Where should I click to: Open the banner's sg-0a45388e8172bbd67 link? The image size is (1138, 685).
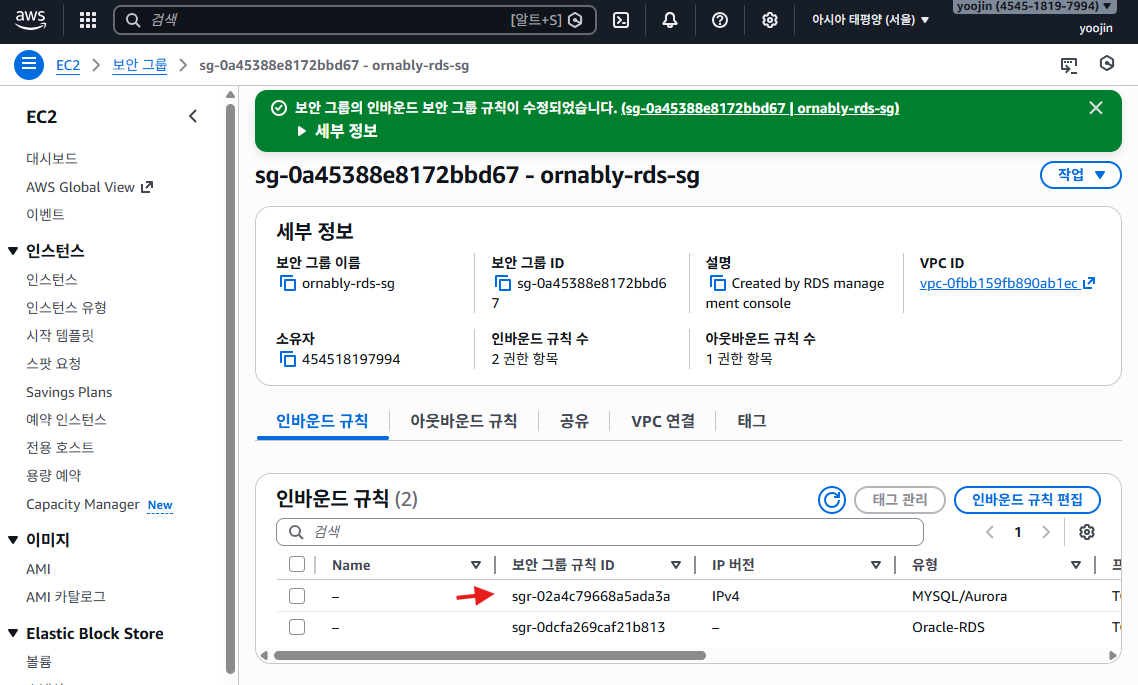[x=760, y=108]
